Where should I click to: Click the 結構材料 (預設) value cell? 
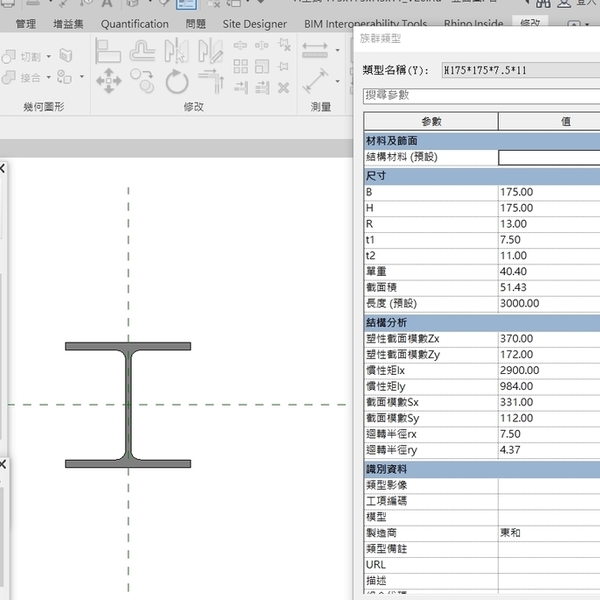point(548,157)
